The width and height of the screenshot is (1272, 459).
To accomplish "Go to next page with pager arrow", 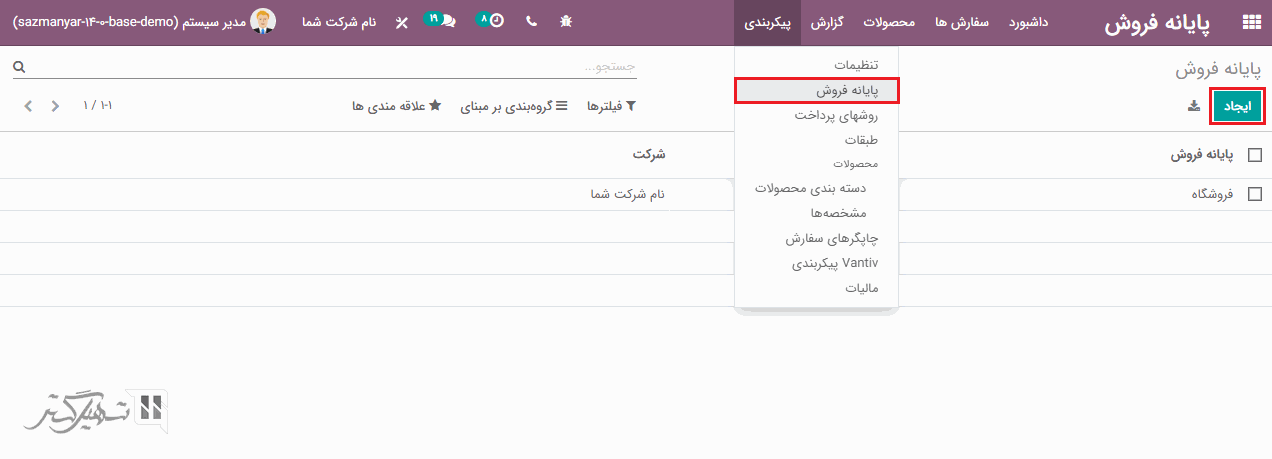I will [x=28, y=106].
